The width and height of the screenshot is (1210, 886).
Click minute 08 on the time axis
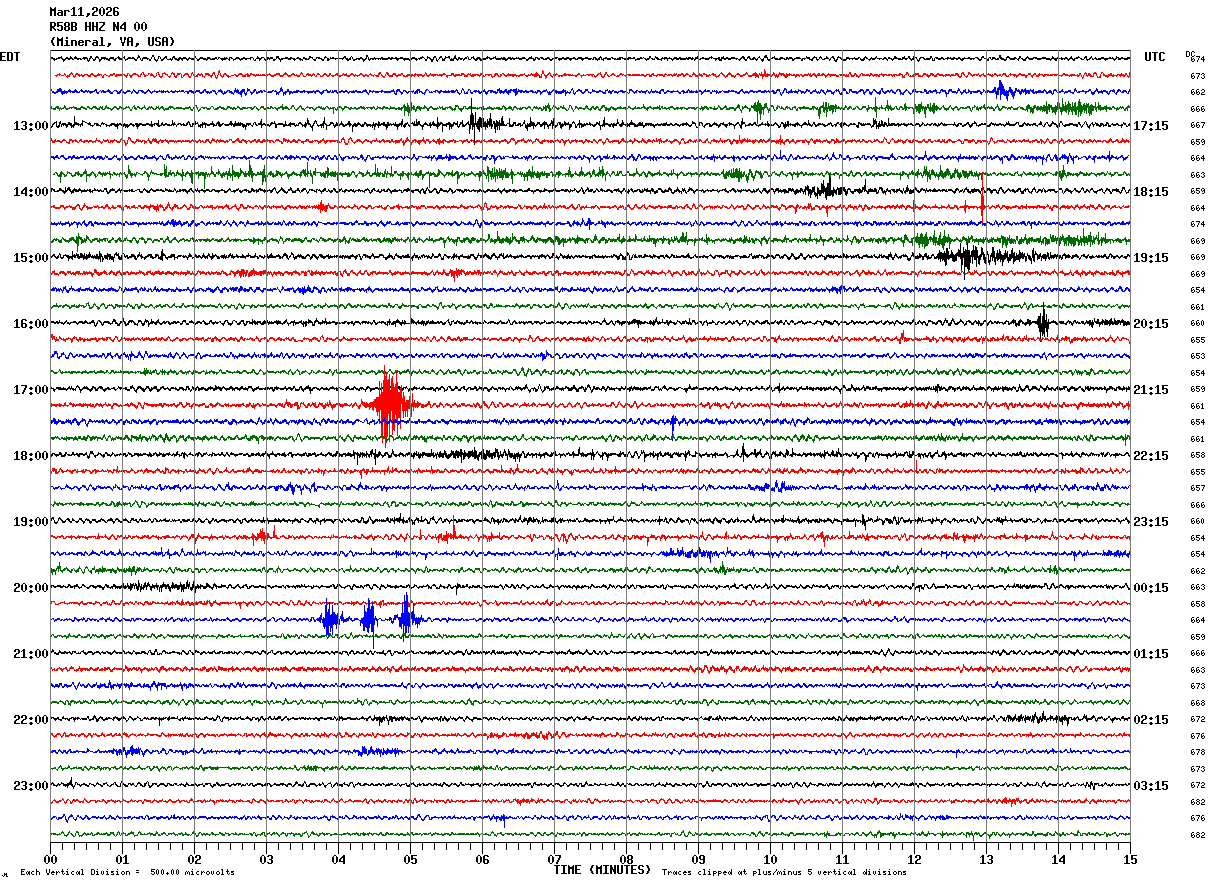(x=626, y=859)
